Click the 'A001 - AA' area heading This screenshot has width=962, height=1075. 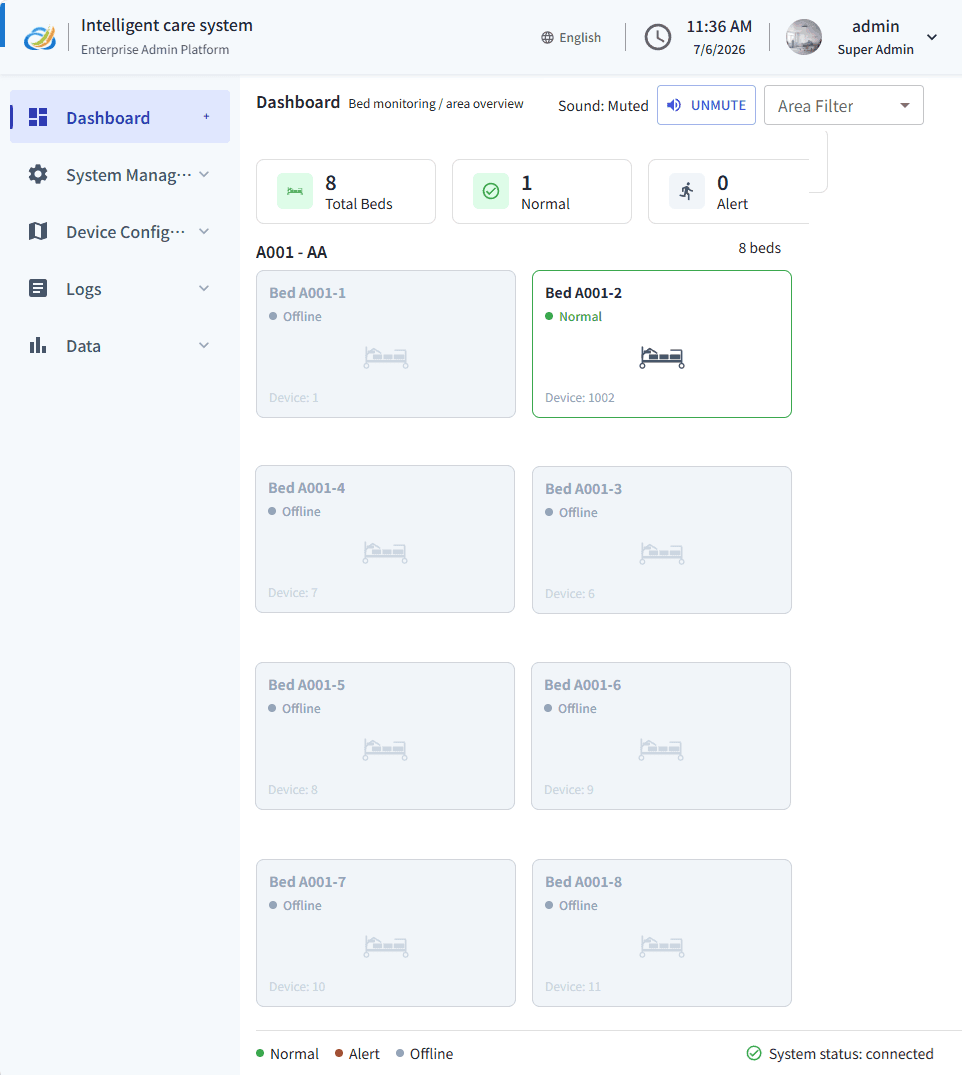click(x=291, y=252)
